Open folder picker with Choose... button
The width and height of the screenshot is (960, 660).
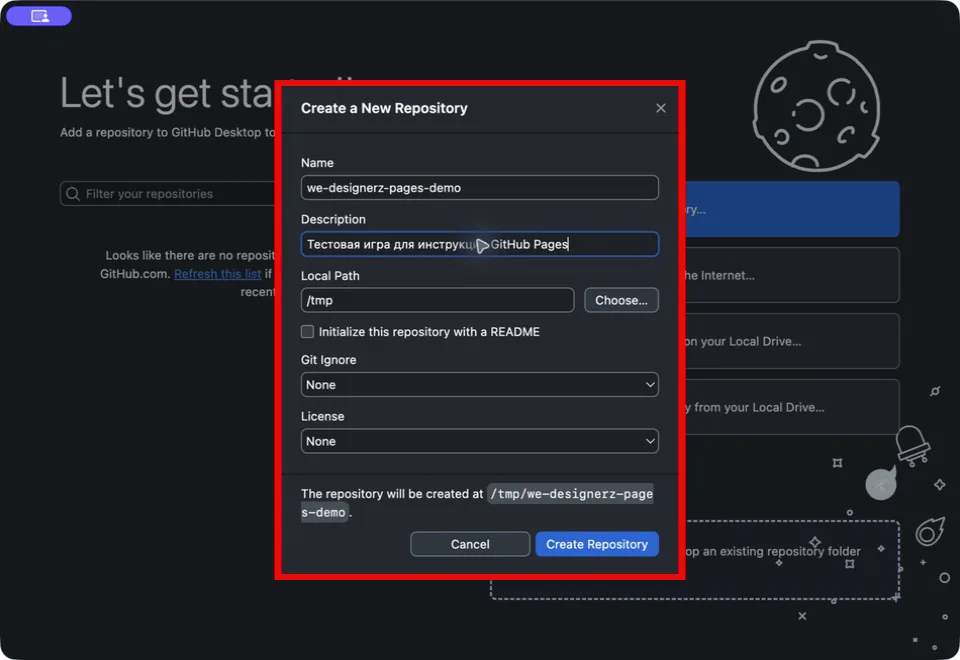[621, 301]
